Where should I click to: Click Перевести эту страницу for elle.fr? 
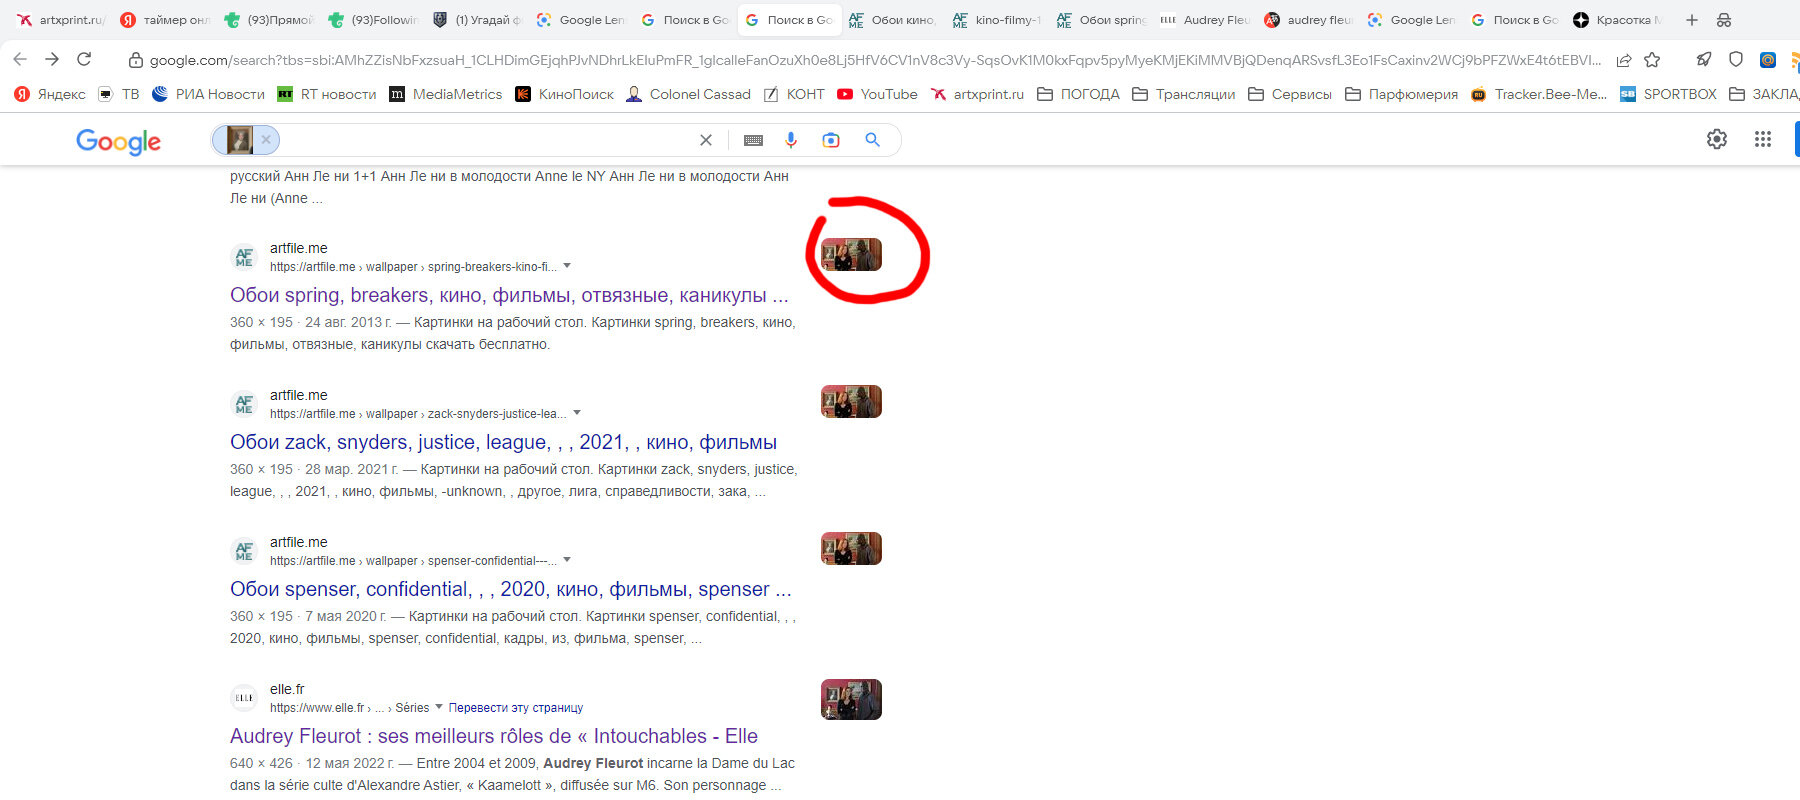pyautogui.click(x=515, y=707)
